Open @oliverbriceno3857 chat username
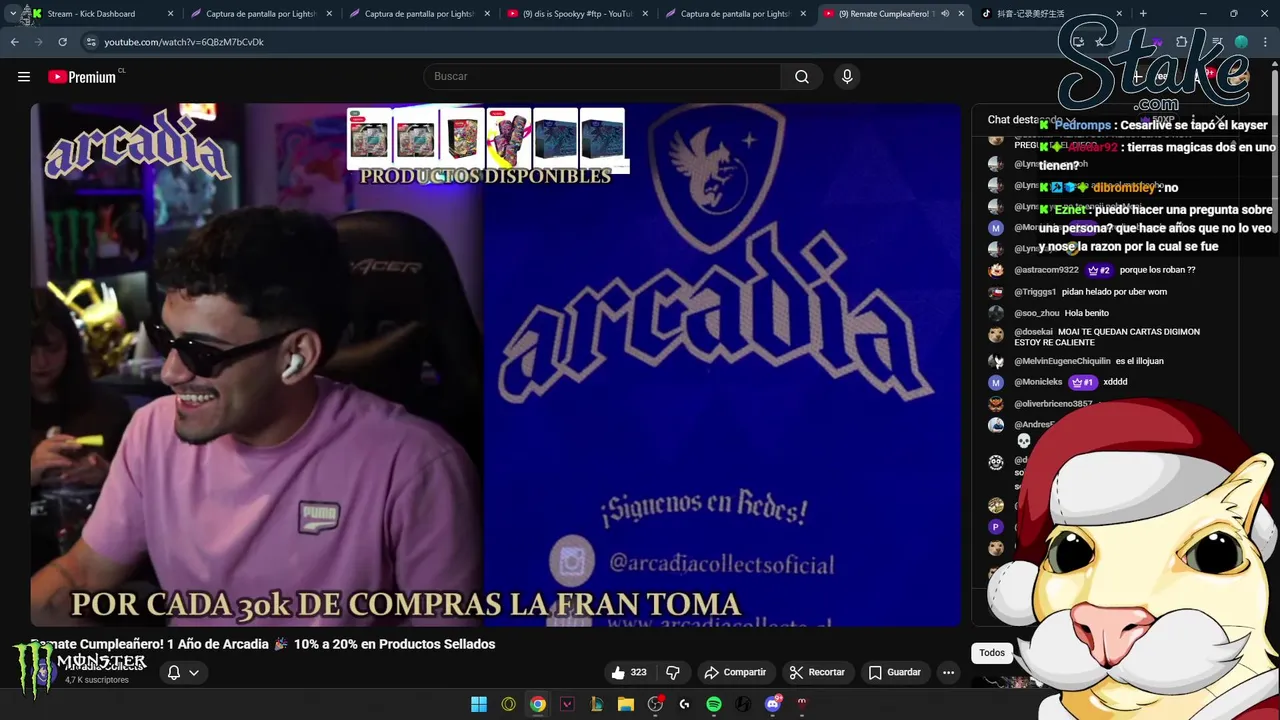Screen dimensions: 1280x720 [x=1053, y=404]
